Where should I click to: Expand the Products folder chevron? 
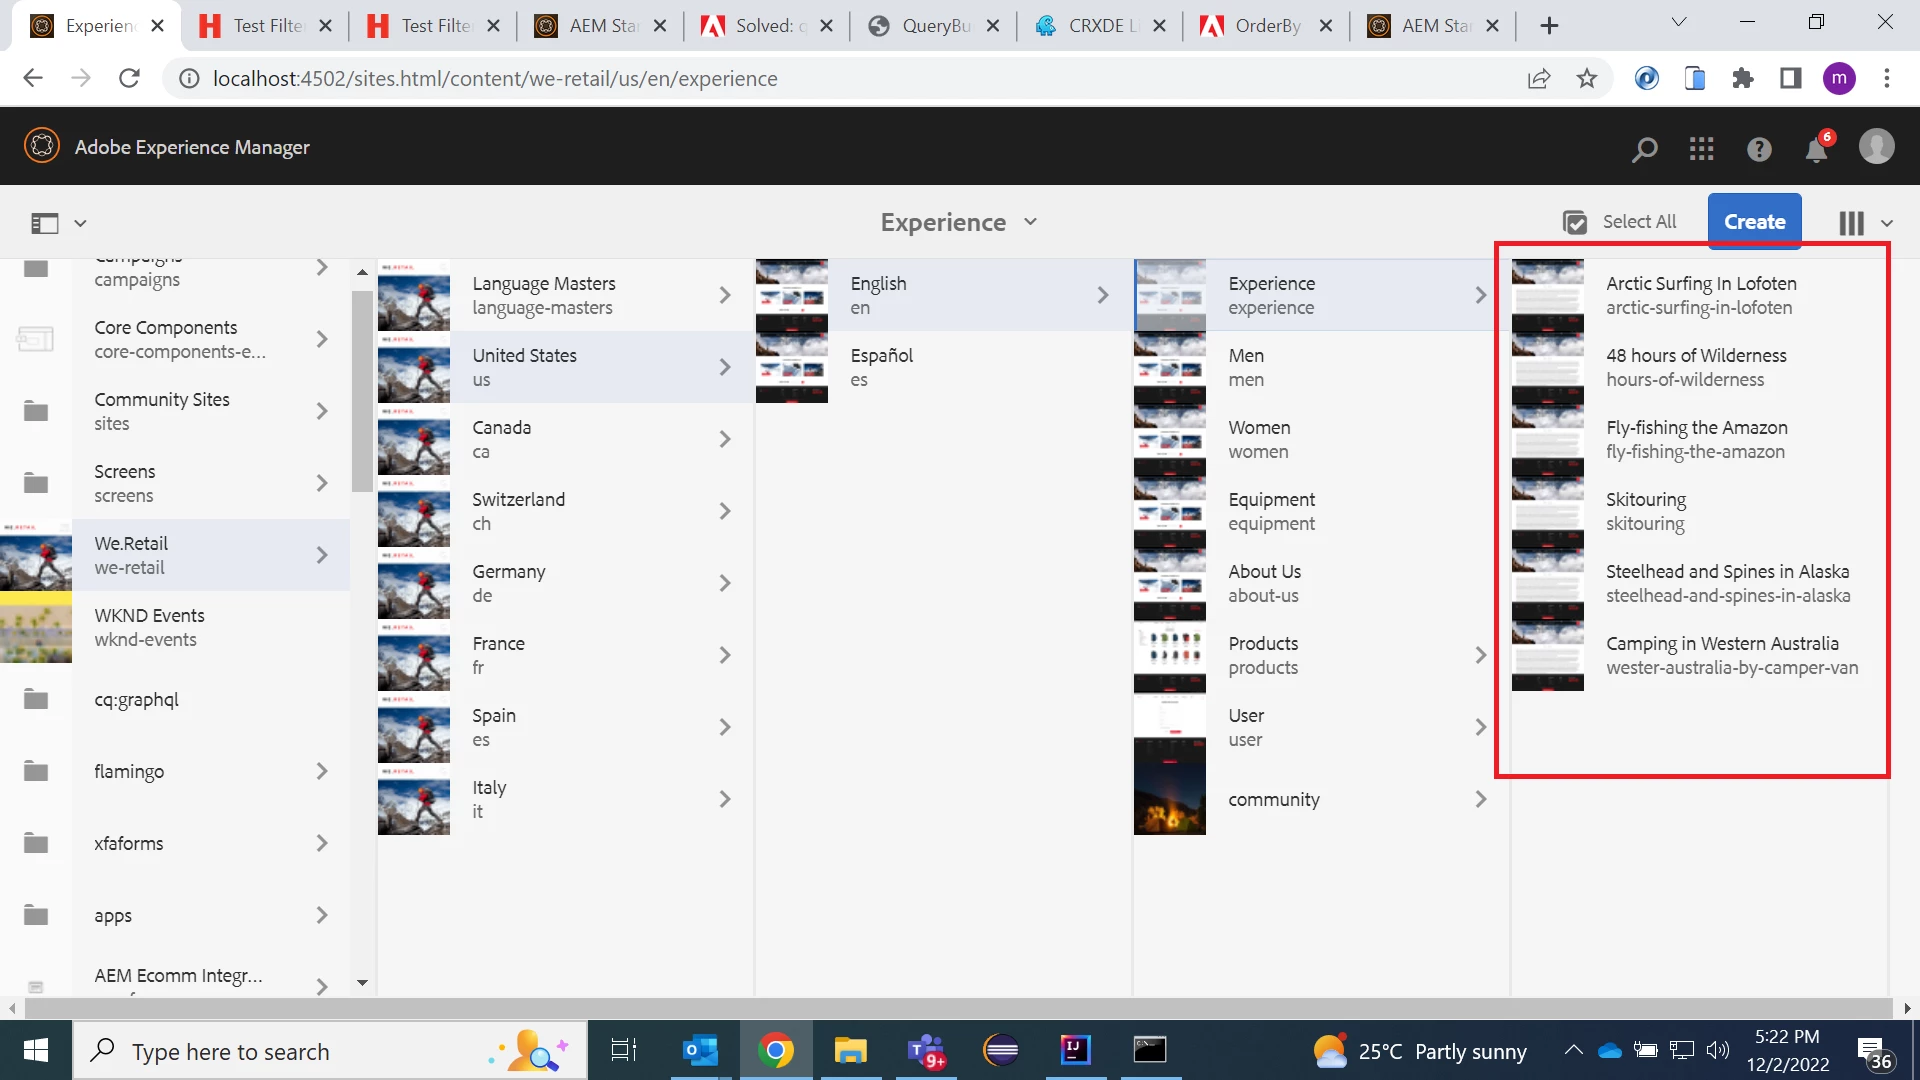pyautogui.click(x=1481, y=655)
